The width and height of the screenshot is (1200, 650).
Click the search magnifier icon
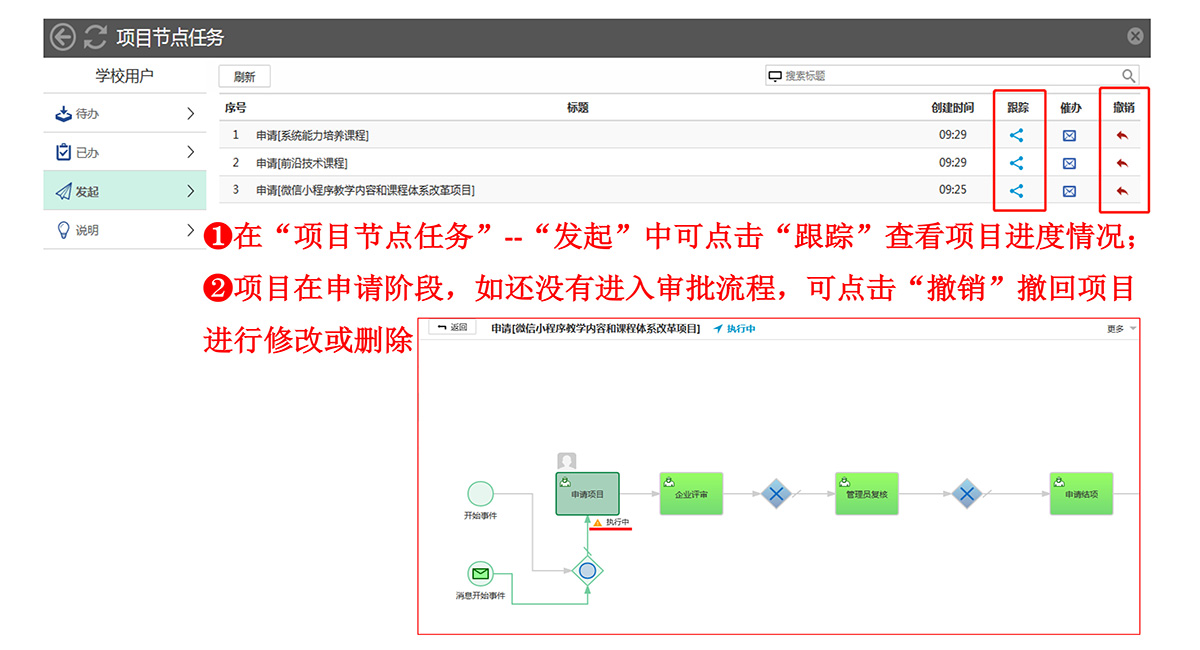tap(1128, 76)
